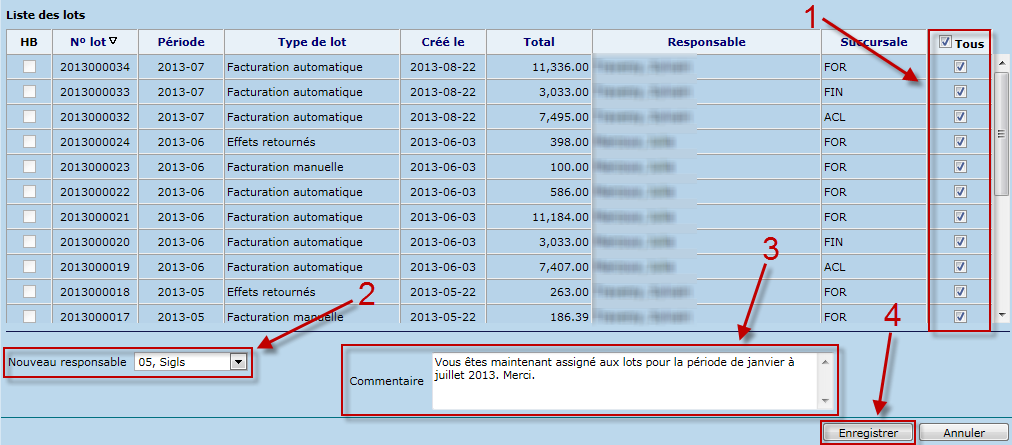Viewport: 1012px width, 445px height.
Task: Sort by the Total column header
Action: 539,42
